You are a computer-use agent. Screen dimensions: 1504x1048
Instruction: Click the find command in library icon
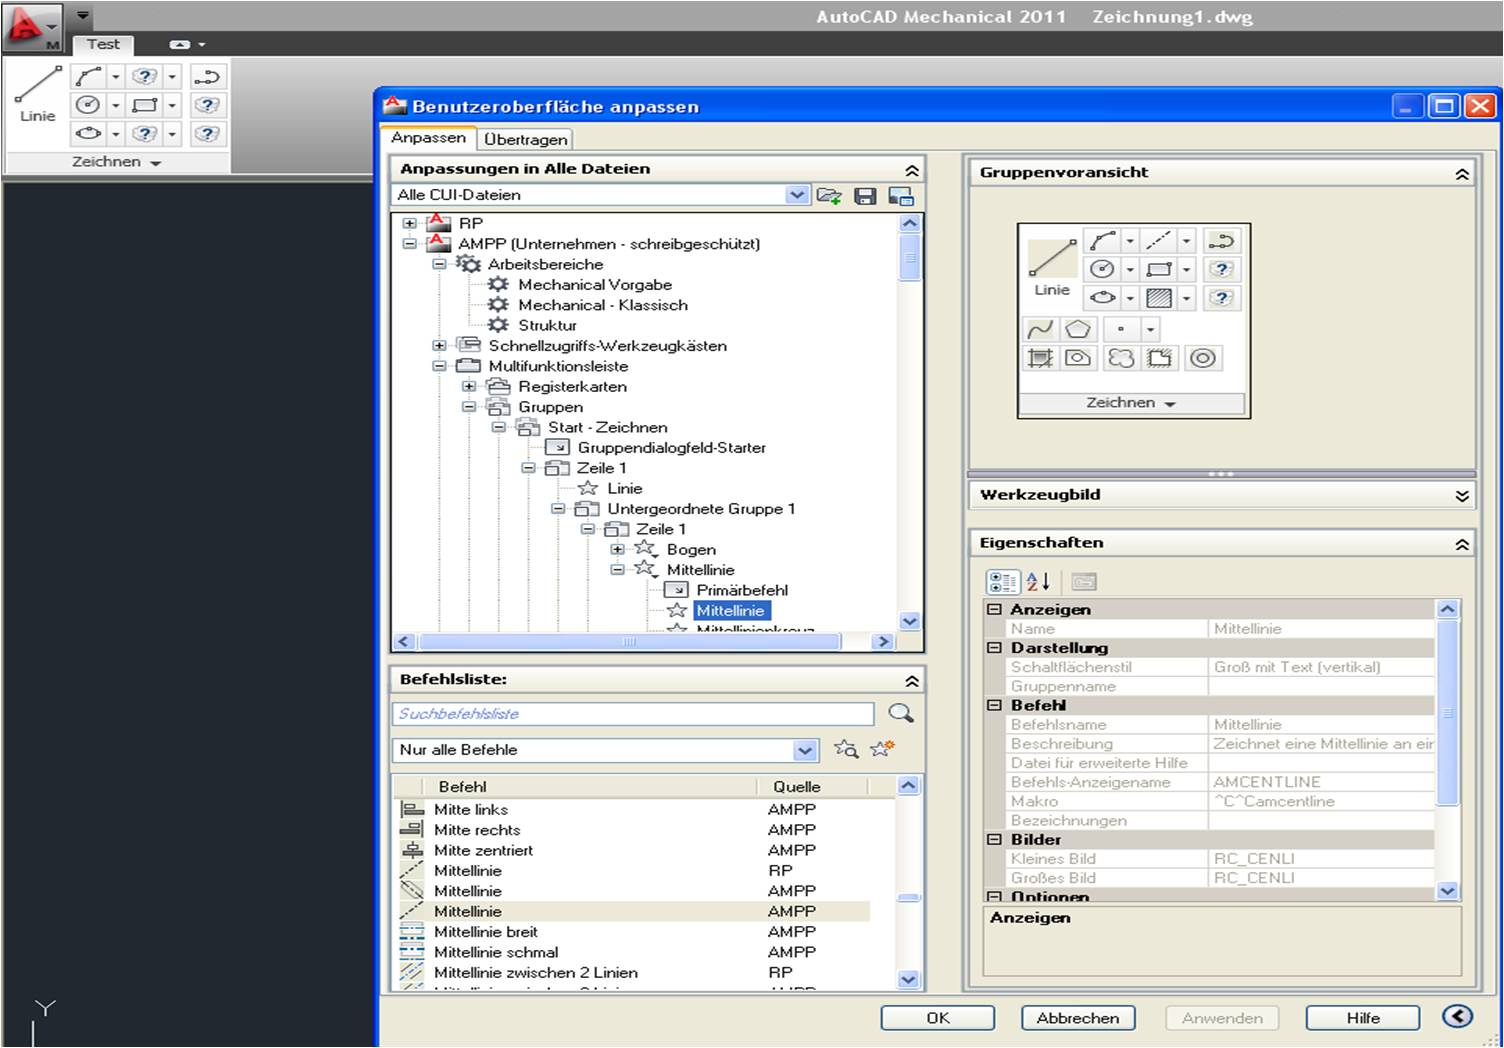point(846,749)
